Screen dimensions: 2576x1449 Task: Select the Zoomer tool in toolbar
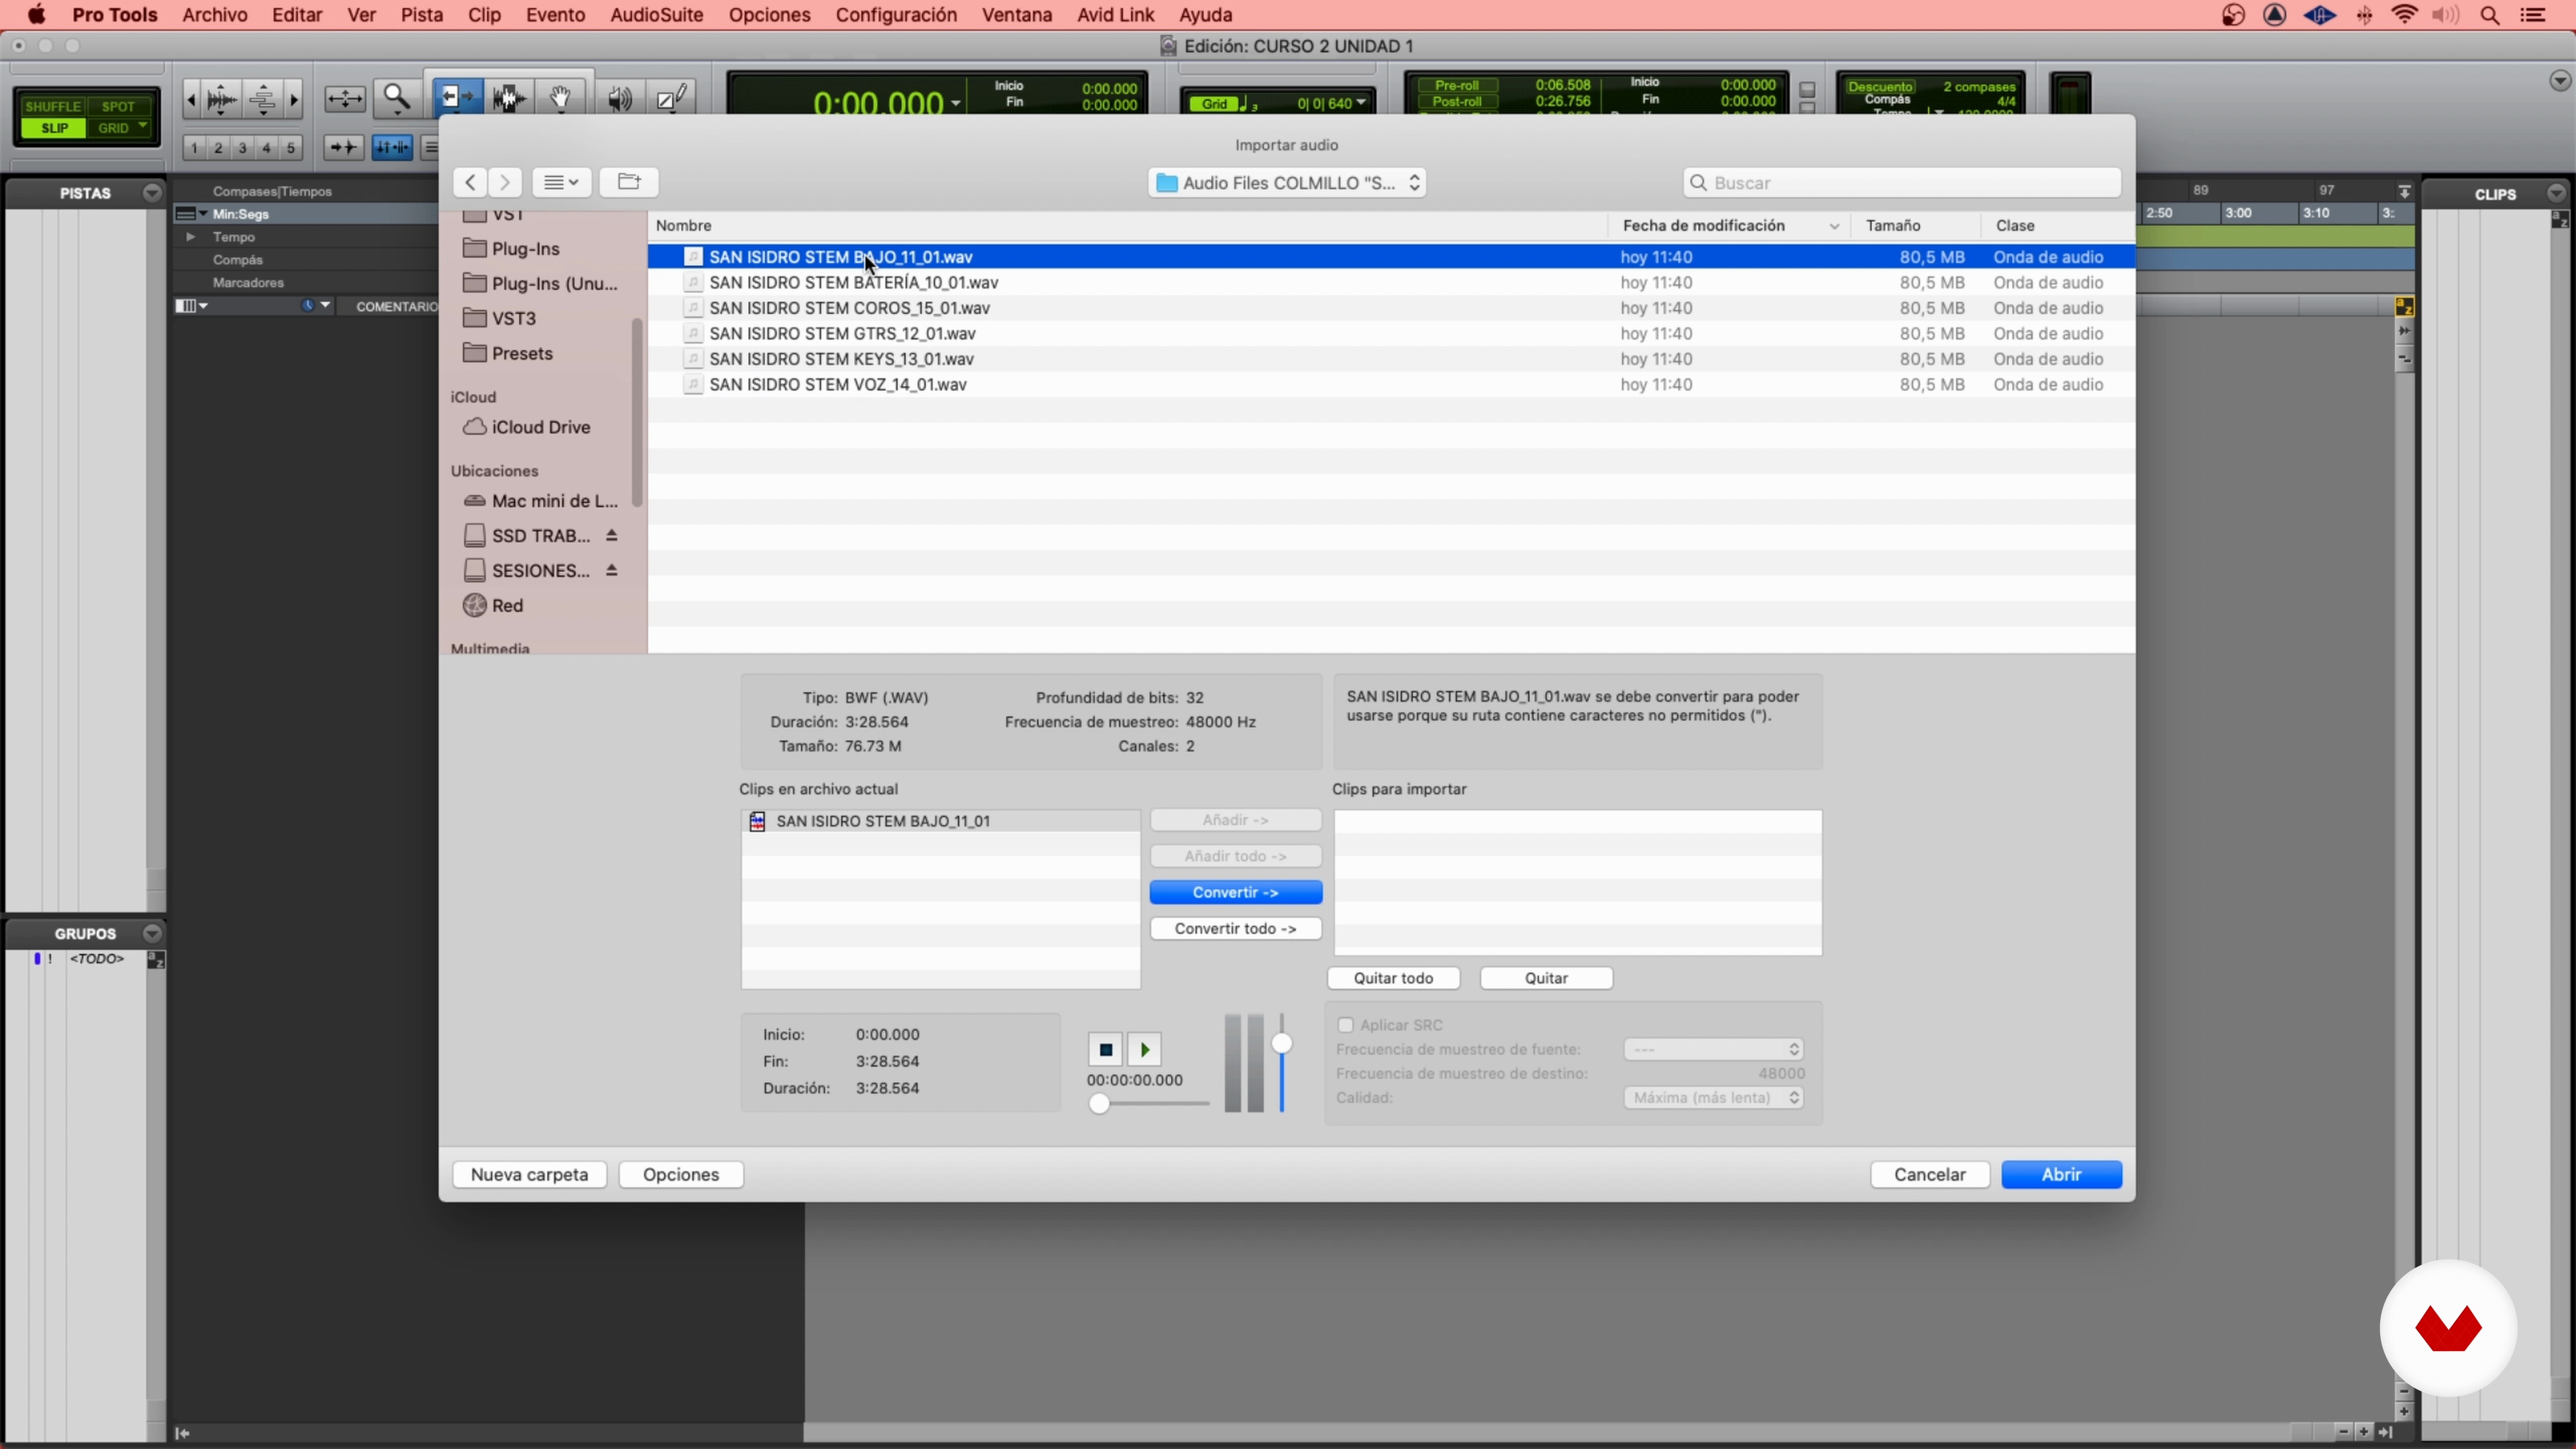[397, 98]
